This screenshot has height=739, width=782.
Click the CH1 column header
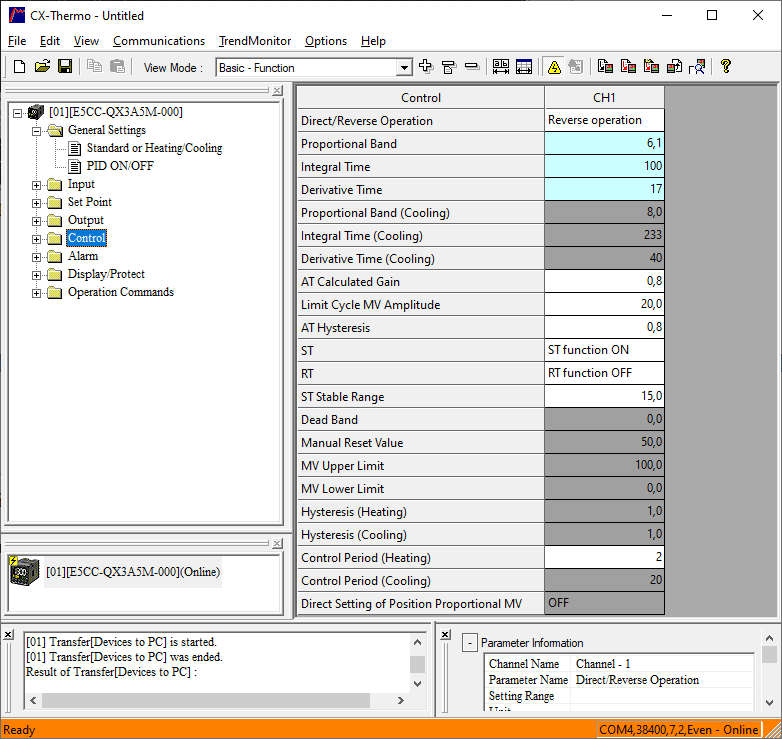[604, 97]
